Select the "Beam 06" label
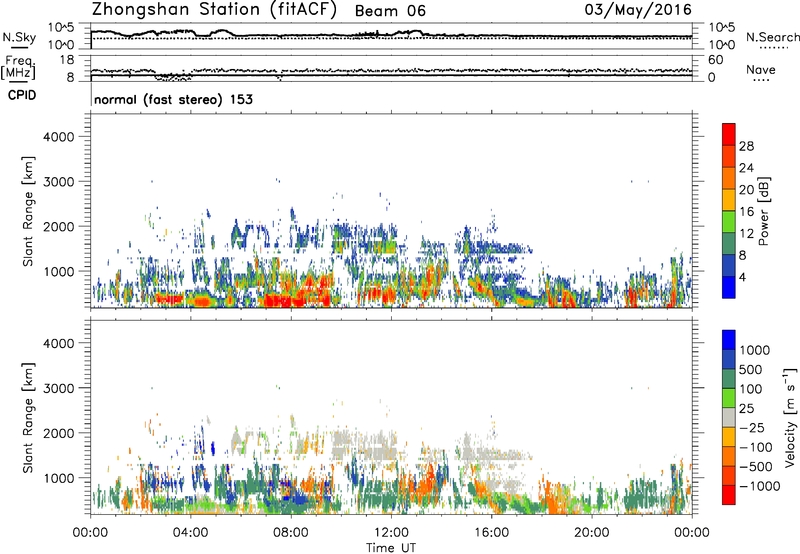Screen dimensions: 800x554 coord(390,11)
